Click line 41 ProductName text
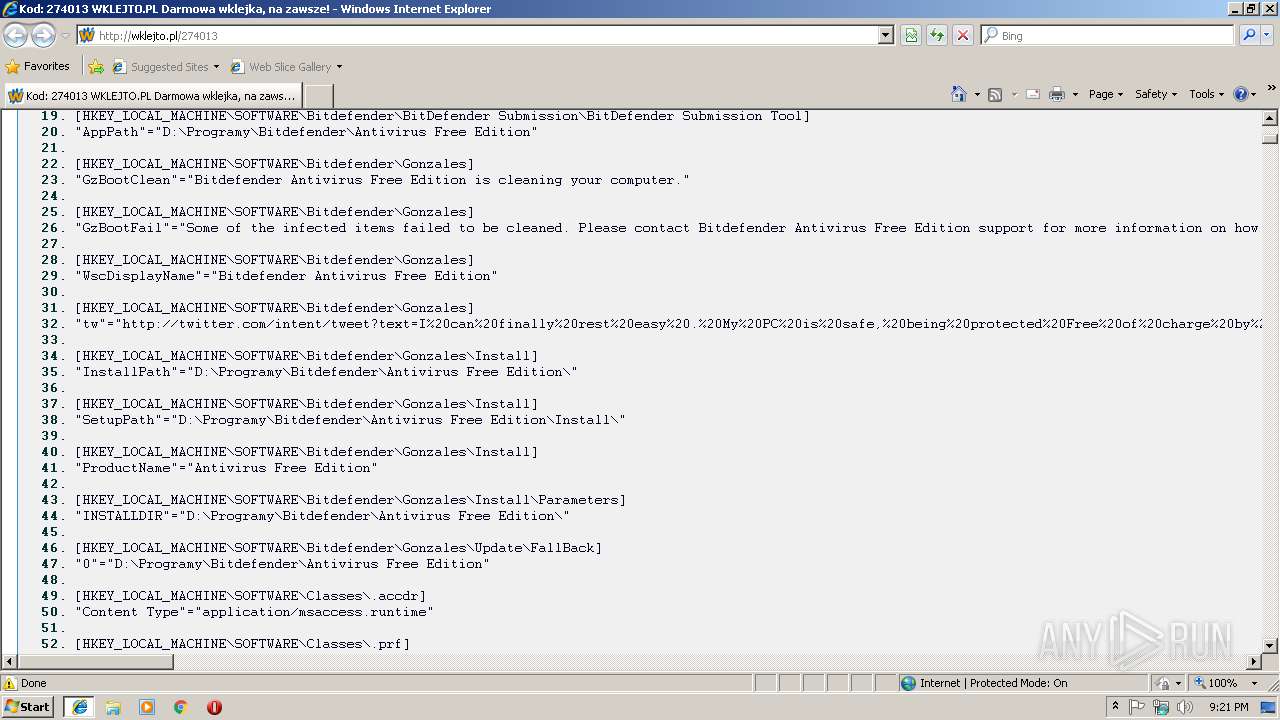Screen dimensions: 1280x720 pyautogui.click(x=226, y=468)
